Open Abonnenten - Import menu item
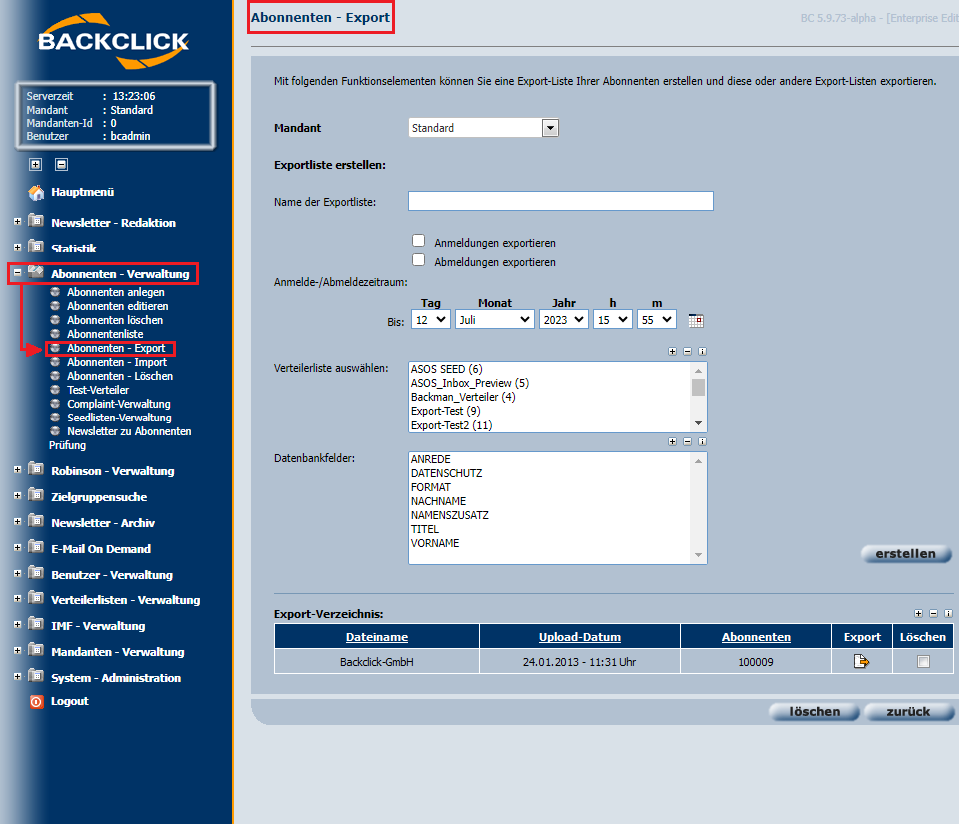 tap(117, 362)
